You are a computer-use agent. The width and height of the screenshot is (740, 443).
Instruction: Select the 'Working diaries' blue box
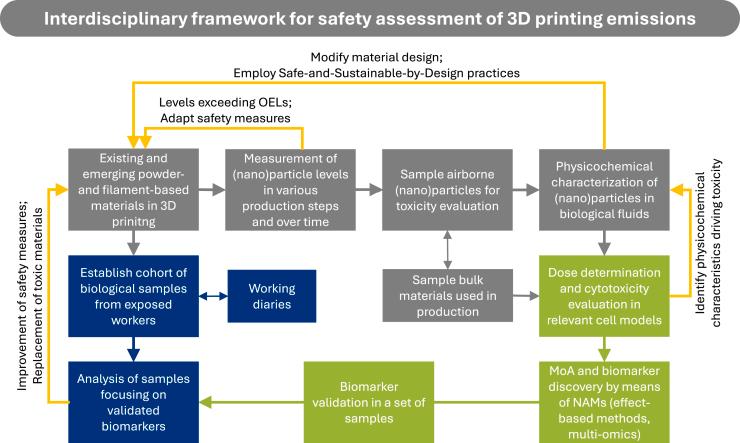click(x=272, y=296)
